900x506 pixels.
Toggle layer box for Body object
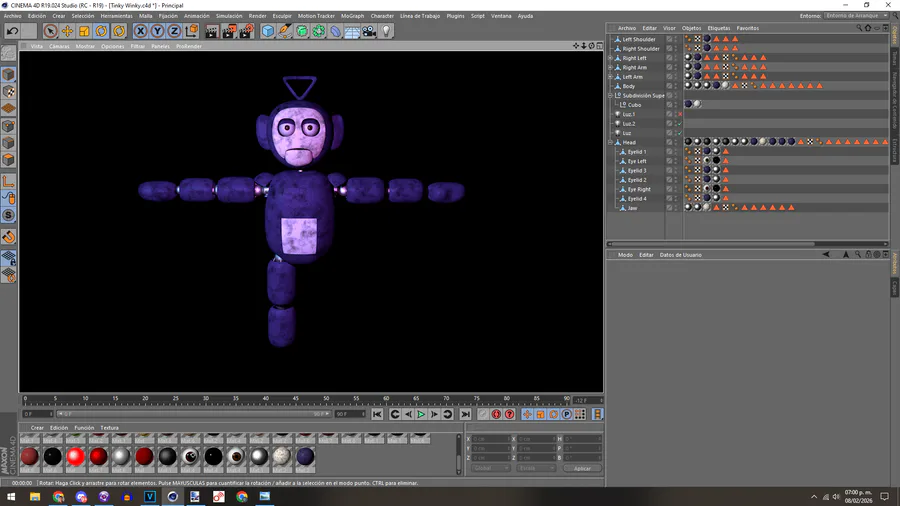[x=669, y=86]
